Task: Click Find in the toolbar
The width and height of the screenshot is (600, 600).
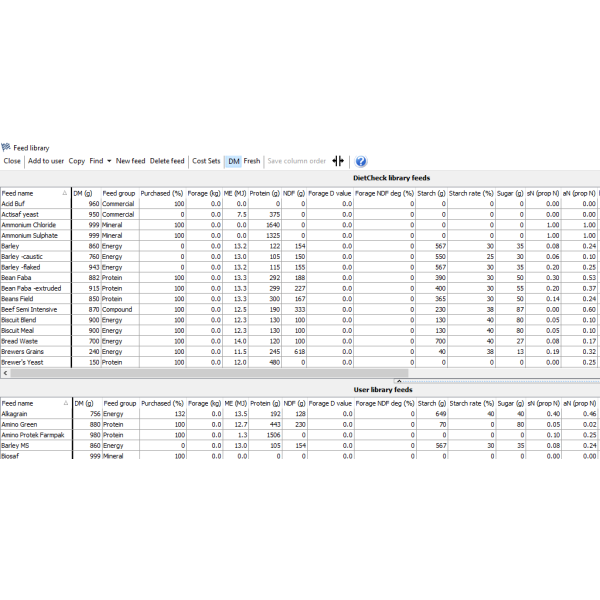Action: point(96,161)
